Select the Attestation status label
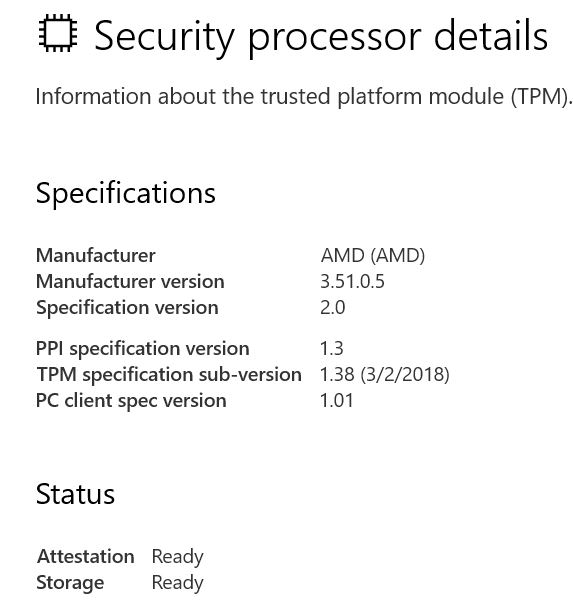 pyautogui.click(x=86, y=556)
